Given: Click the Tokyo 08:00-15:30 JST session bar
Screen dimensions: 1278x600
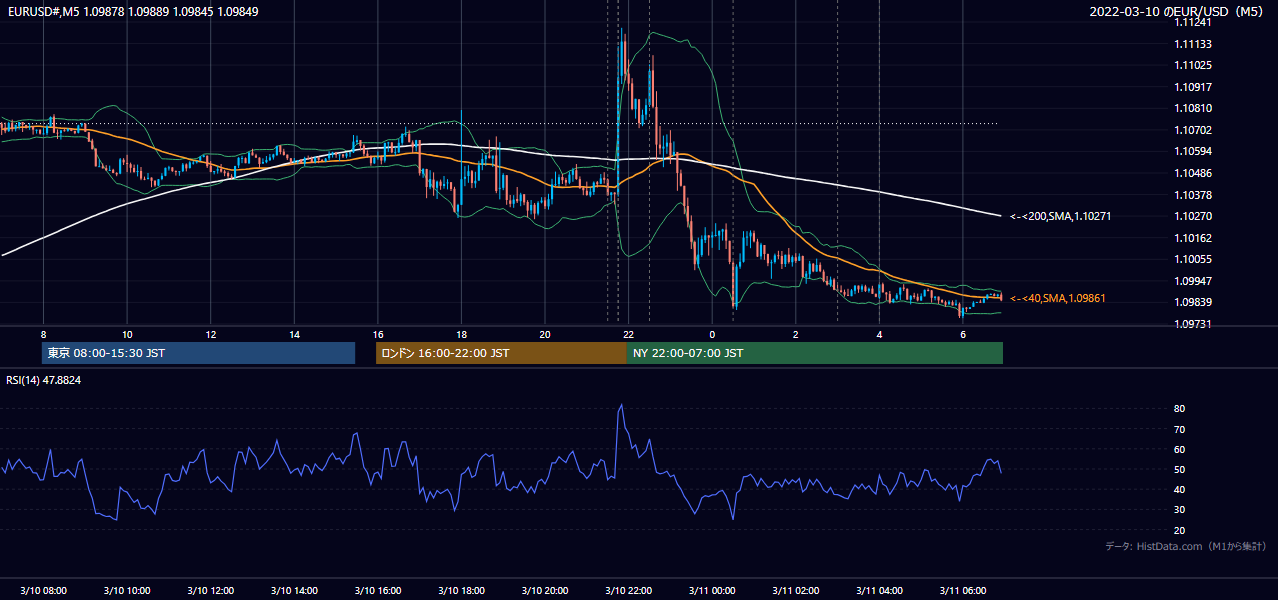Looking at the screenshot, I should tap(198, 353).
